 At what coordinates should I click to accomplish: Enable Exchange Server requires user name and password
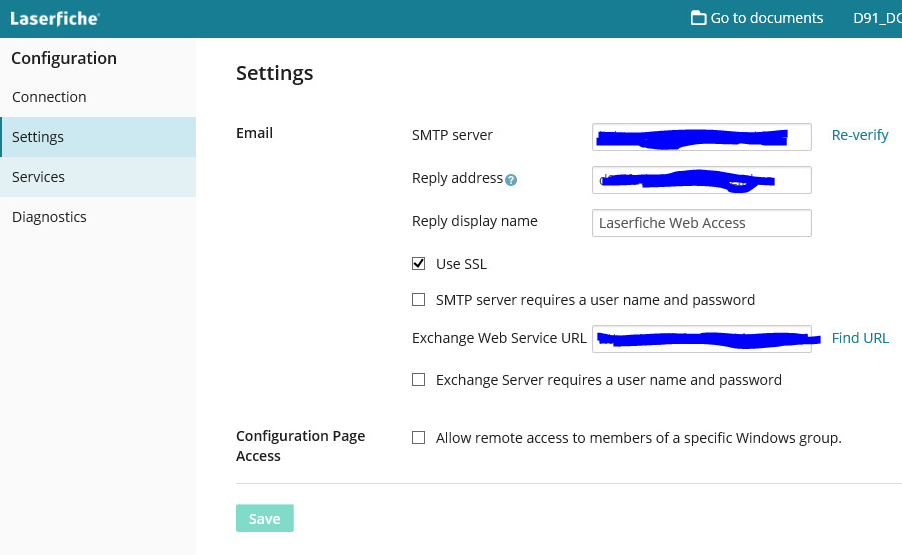tap(419, 380)
